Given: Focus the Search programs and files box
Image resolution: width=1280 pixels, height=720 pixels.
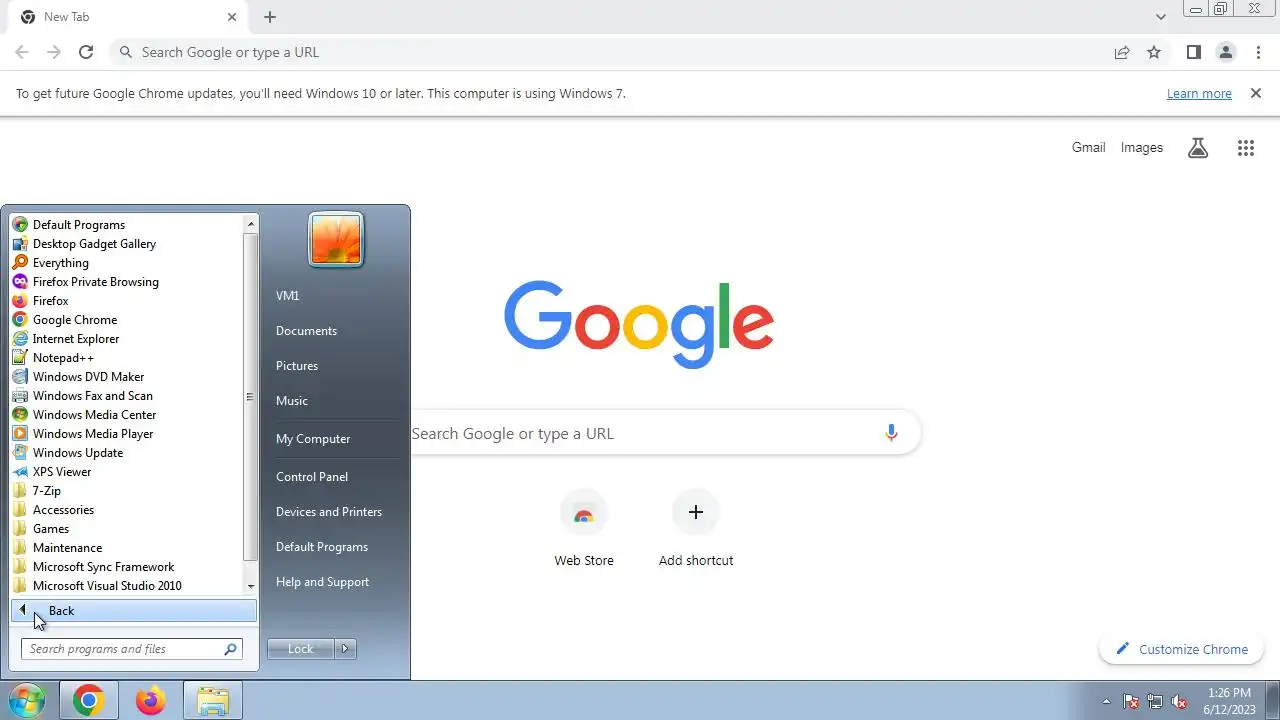Looking at the screenshot, I should [x=132, y=649].
